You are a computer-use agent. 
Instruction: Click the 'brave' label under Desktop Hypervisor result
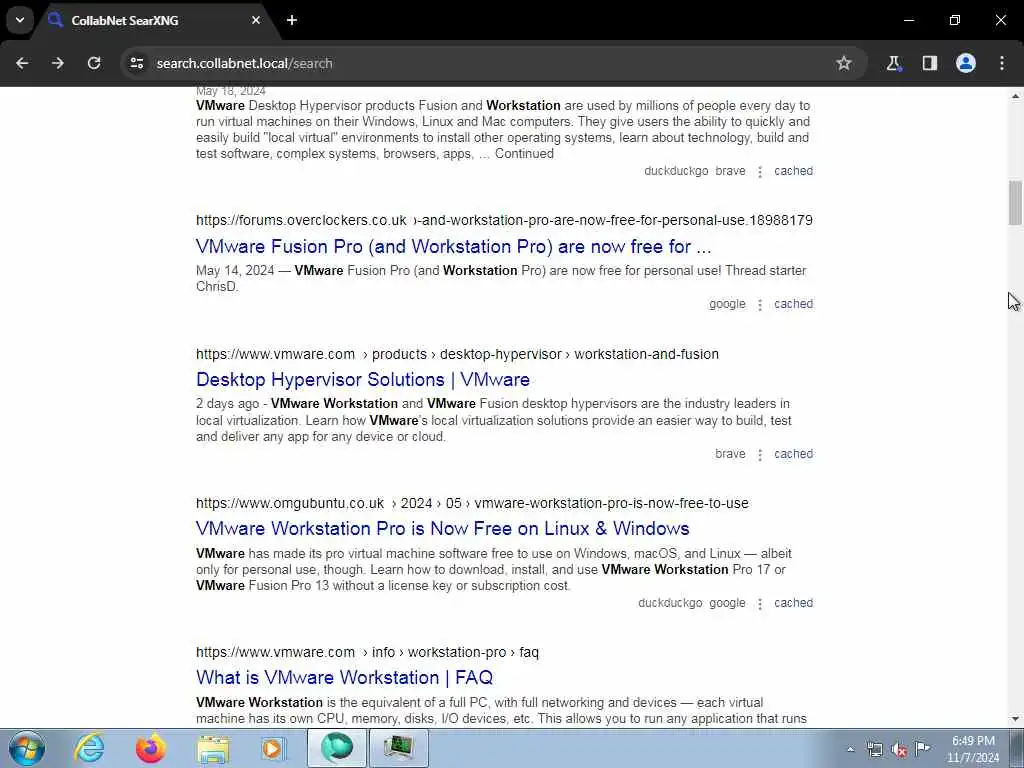tap(730, 454)
